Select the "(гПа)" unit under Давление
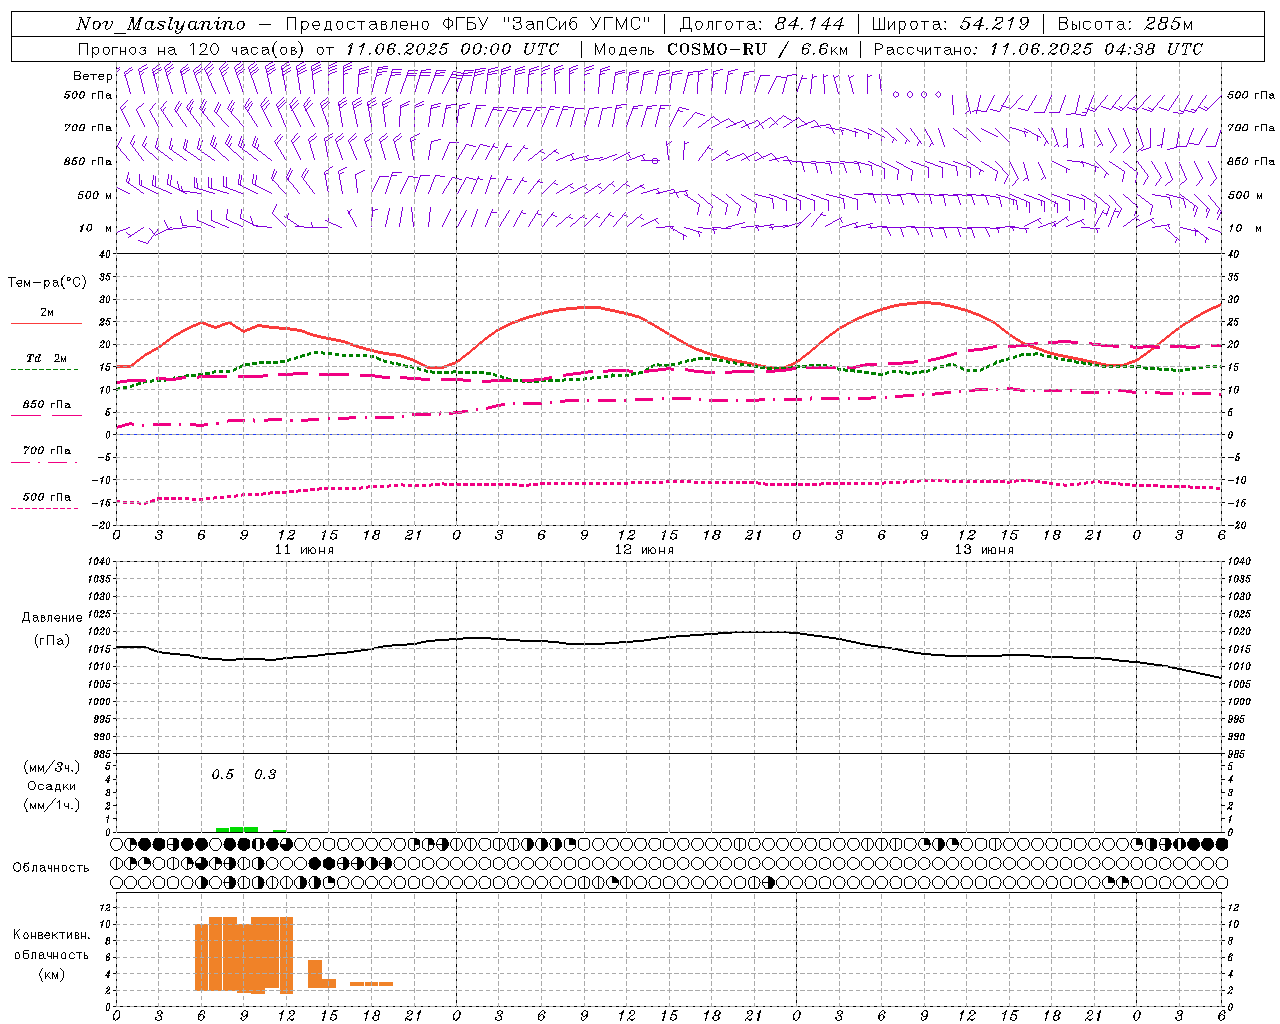Image resolution: width=1280 pixels, height=1024 pixels. point(52,641)
